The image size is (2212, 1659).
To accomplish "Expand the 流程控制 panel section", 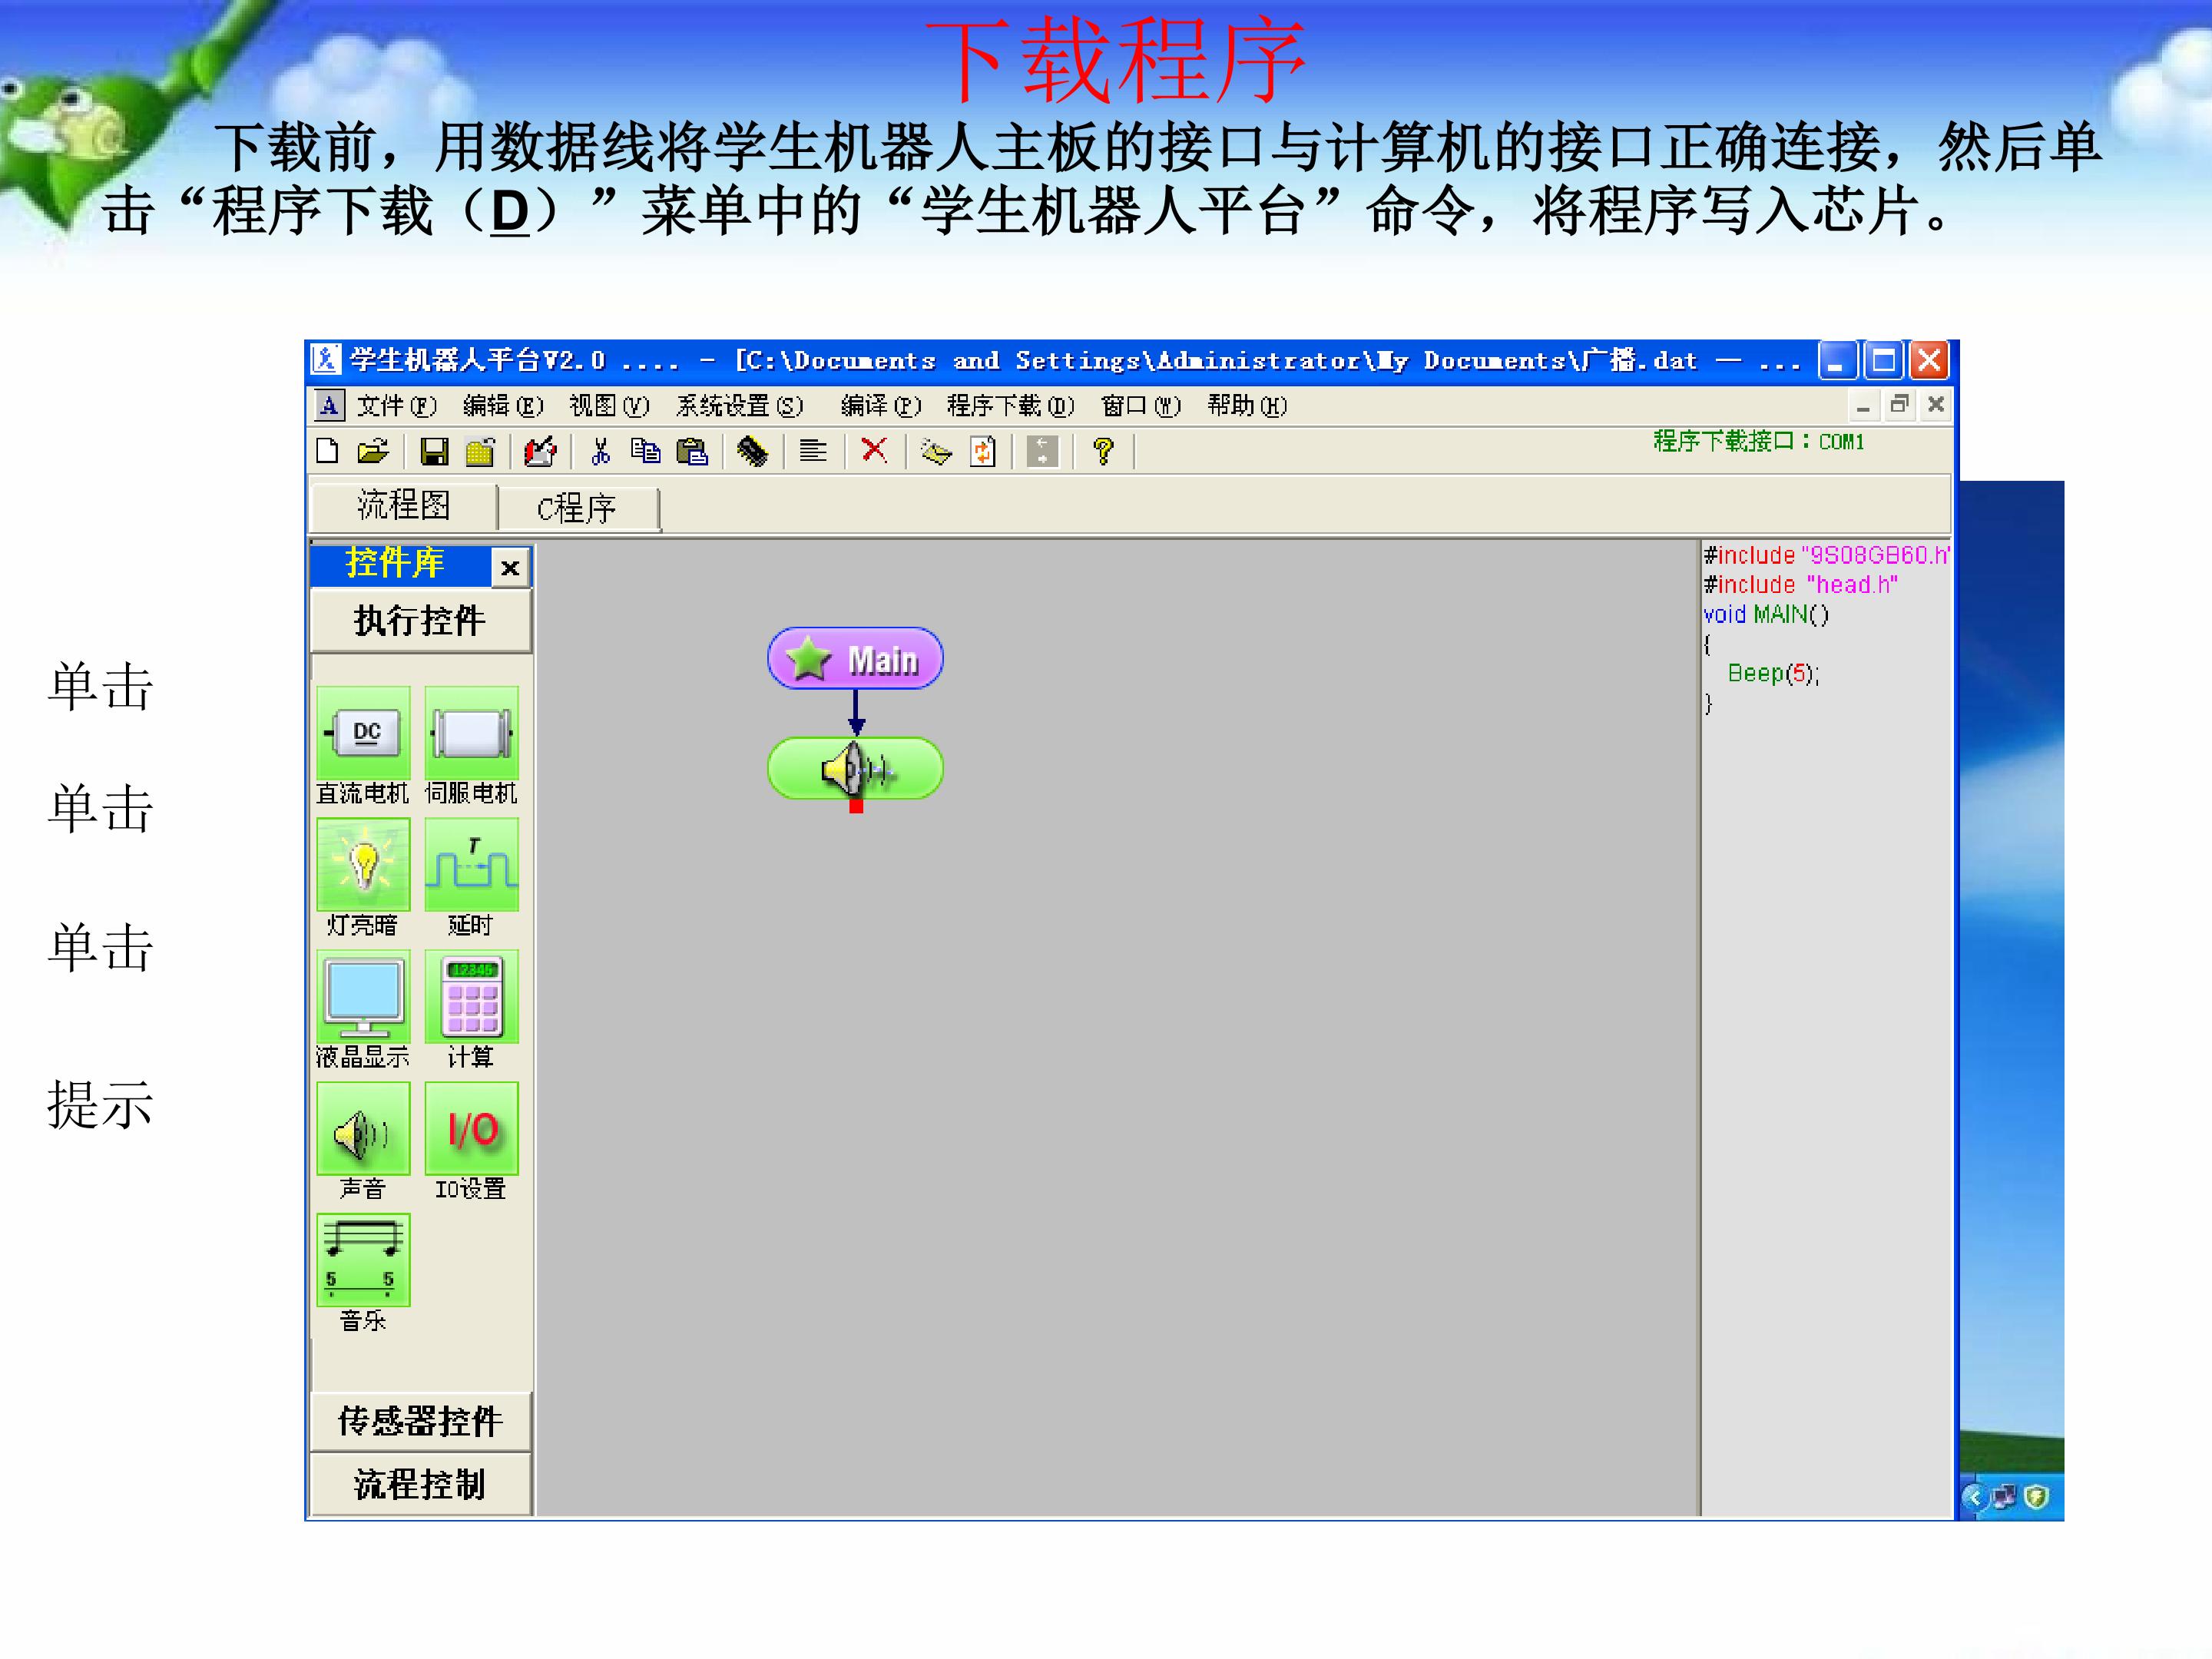I will 420,1484.
